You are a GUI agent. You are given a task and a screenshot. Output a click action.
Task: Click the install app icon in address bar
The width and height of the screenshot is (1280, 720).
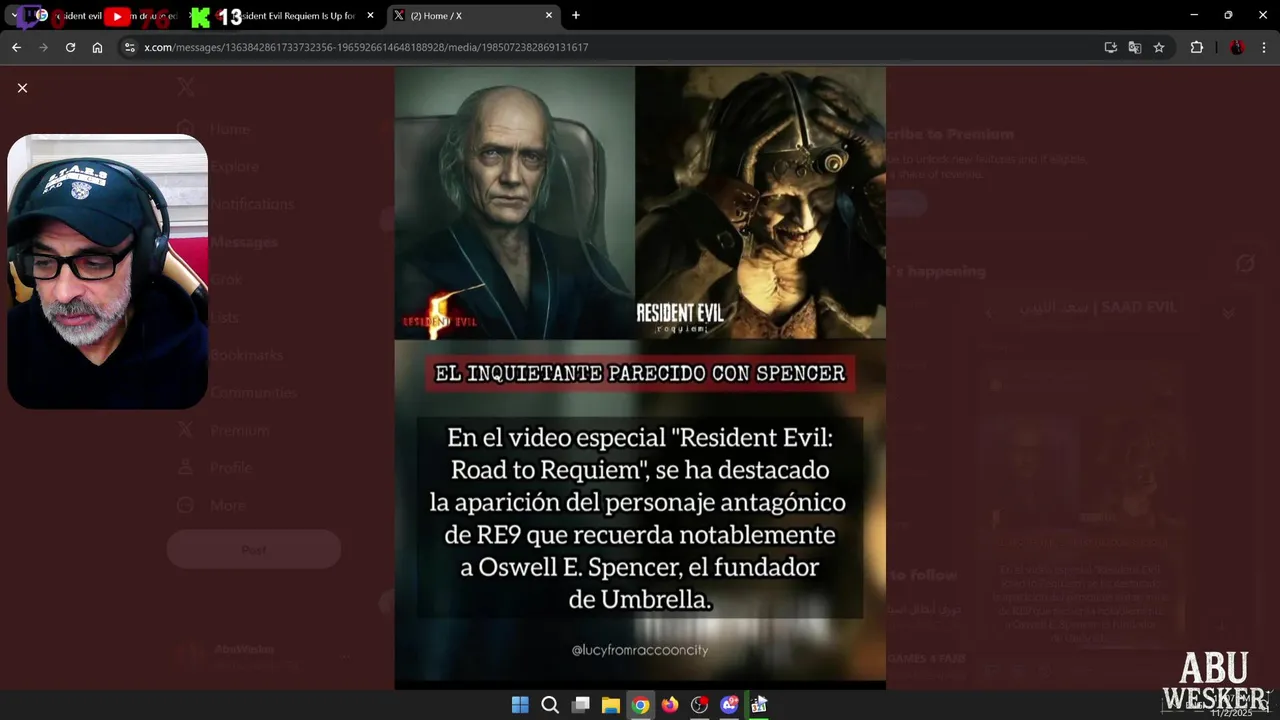(1110, 47)
